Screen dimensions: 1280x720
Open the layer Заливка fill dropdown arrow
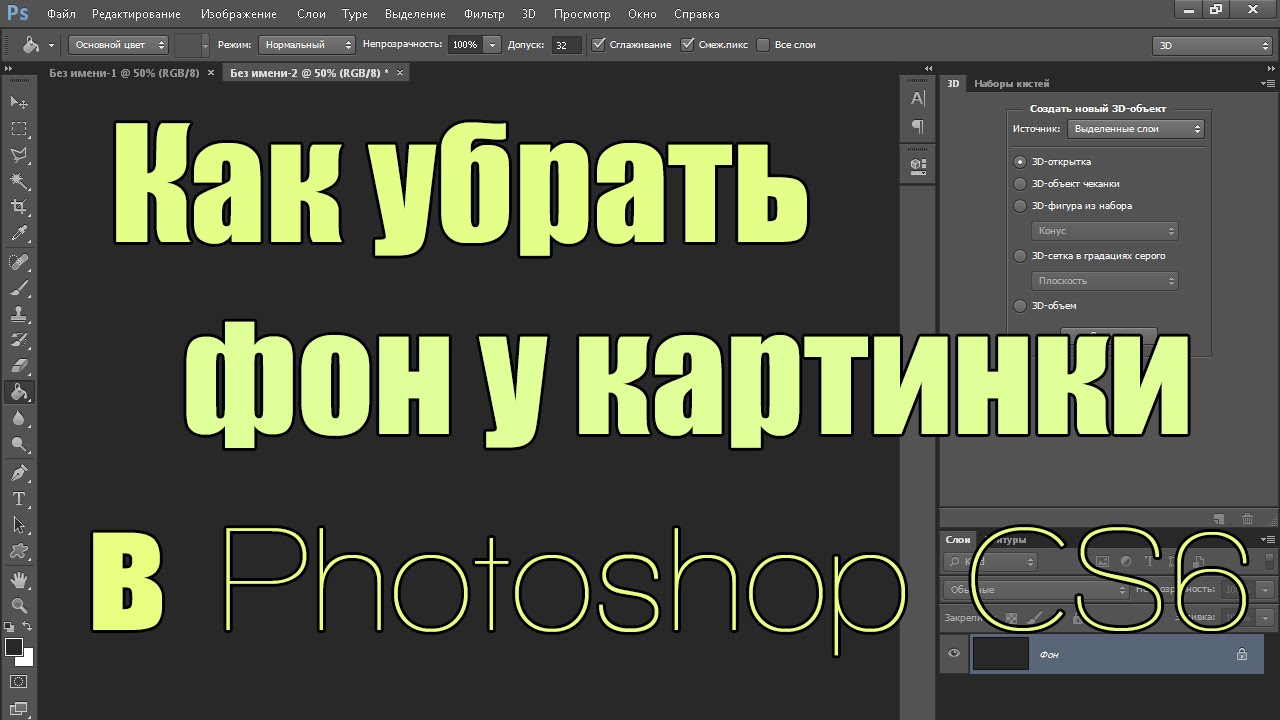(1265, 618)
